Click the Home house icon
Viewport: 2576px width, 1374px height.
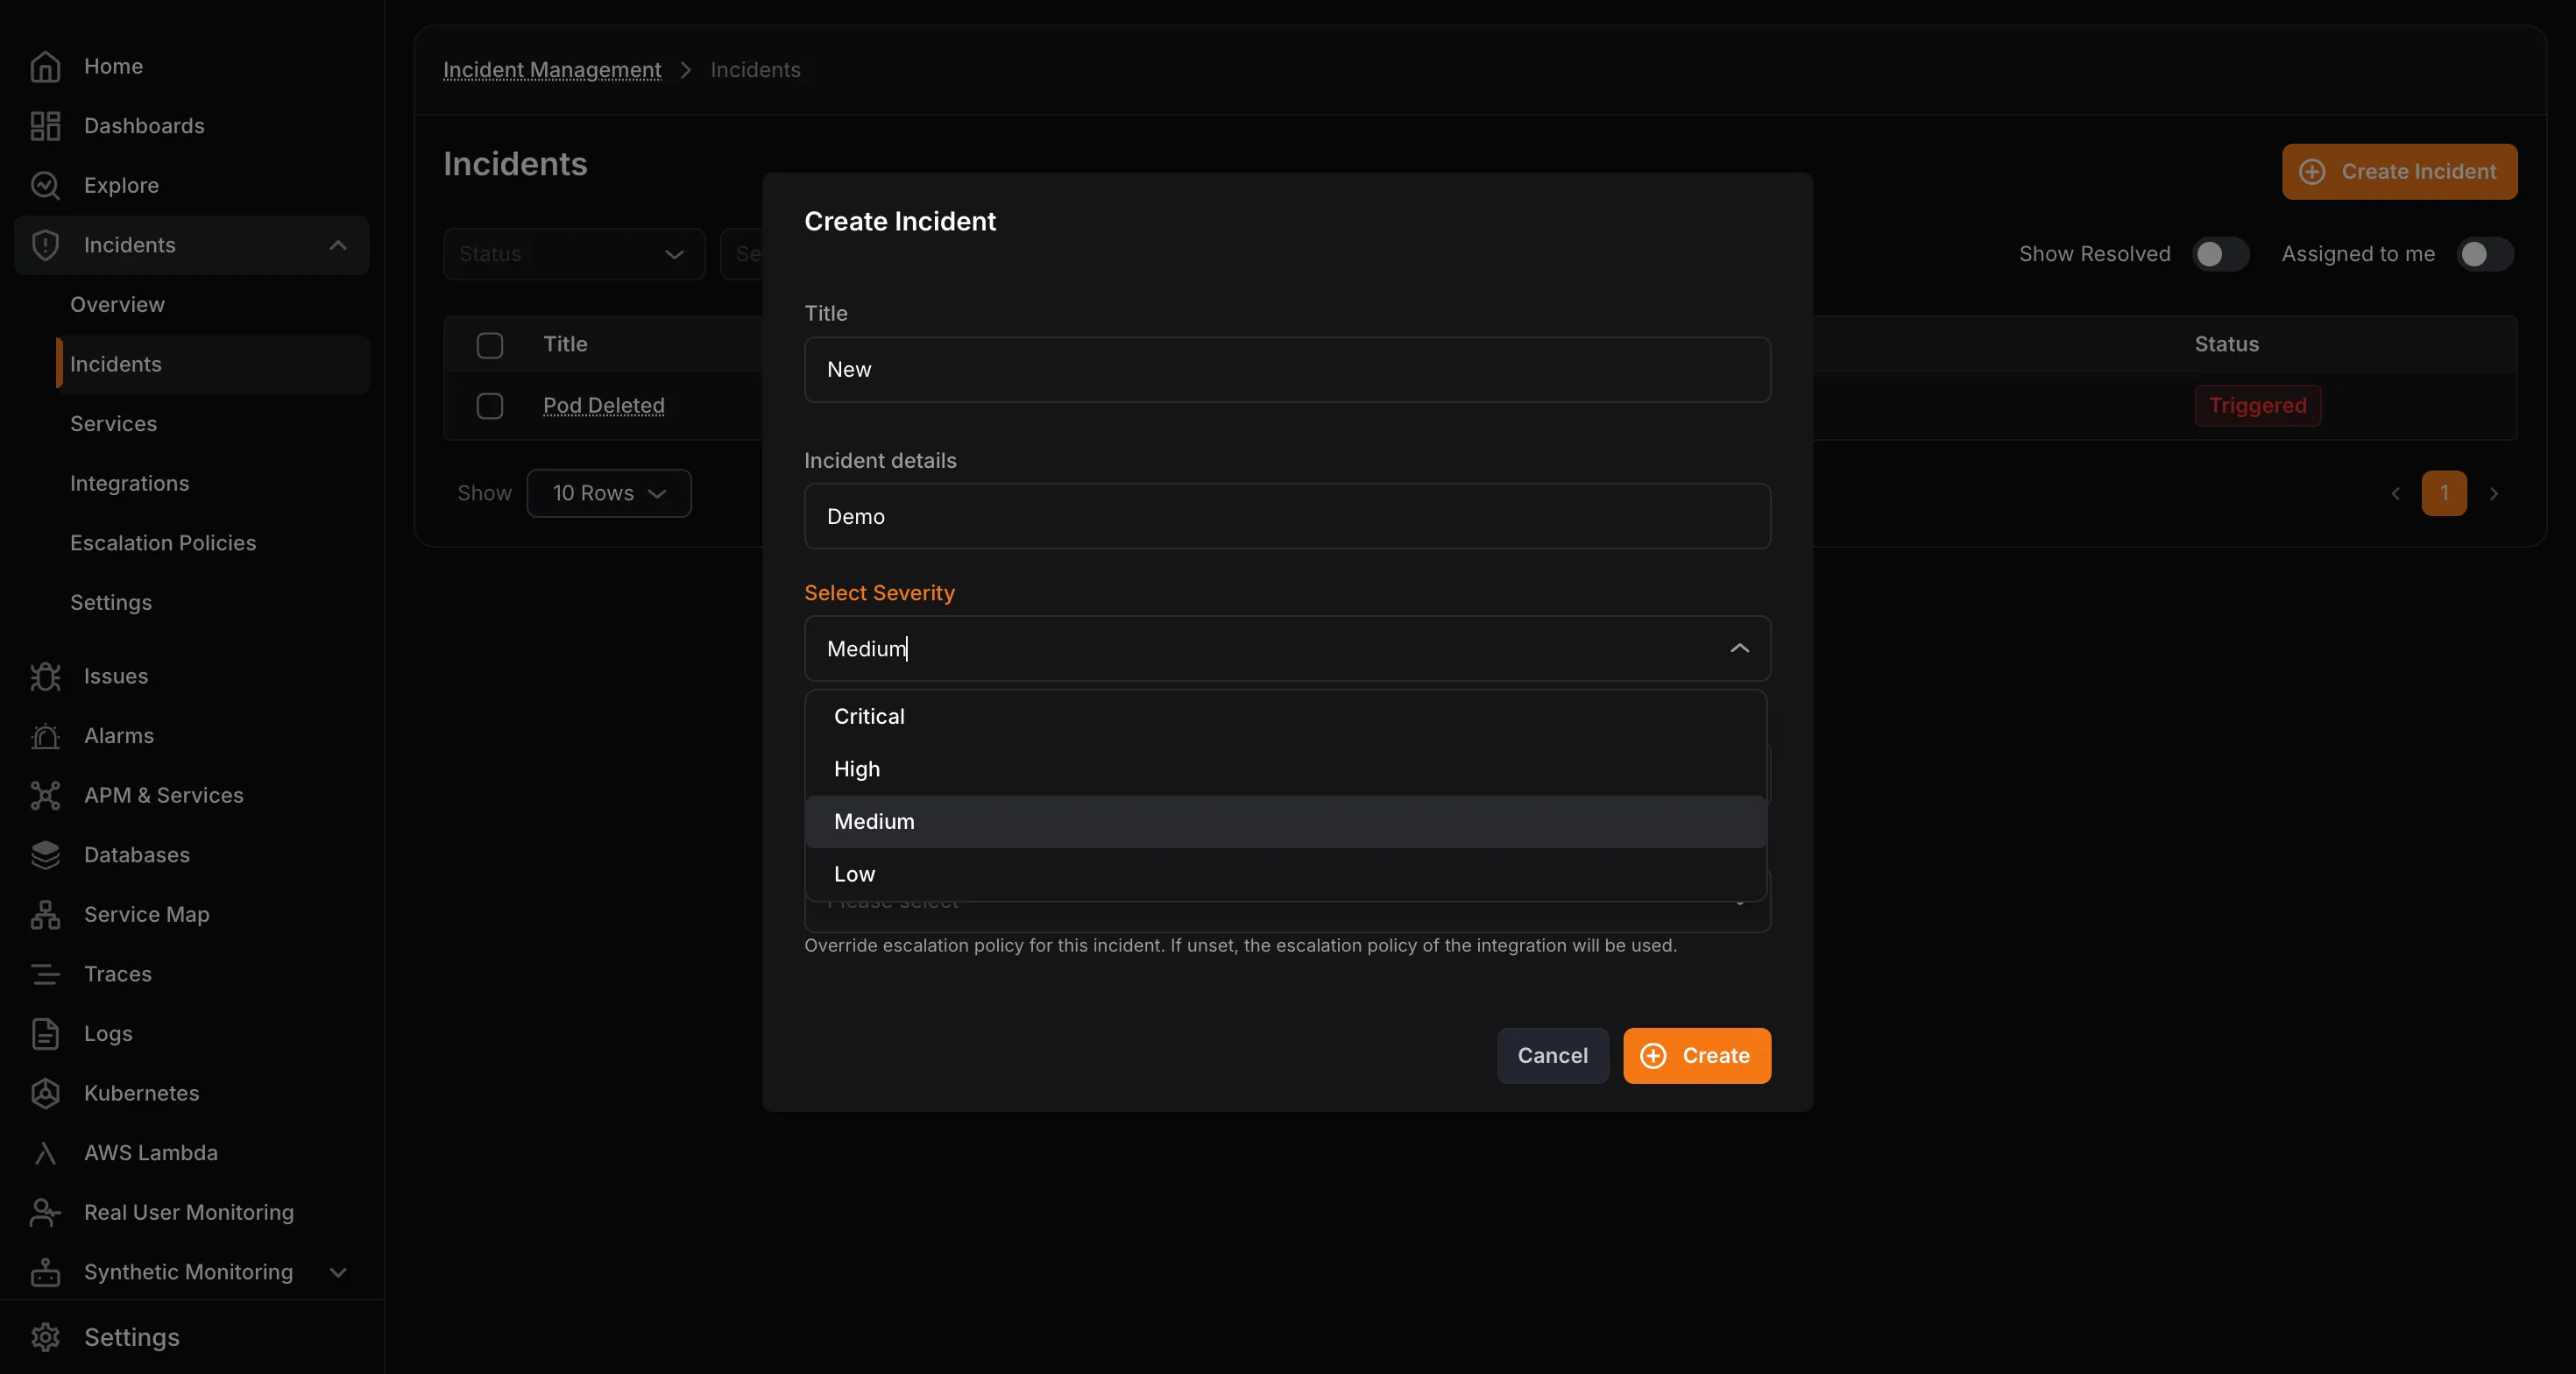45,66
